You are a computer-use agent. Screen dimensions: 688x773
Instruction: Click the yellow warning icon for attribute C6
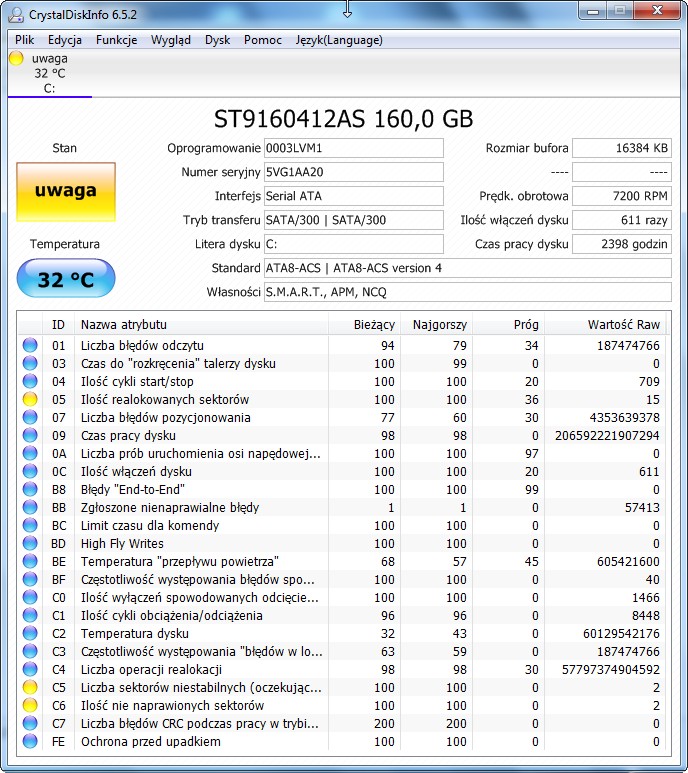[x=30, y=705]
